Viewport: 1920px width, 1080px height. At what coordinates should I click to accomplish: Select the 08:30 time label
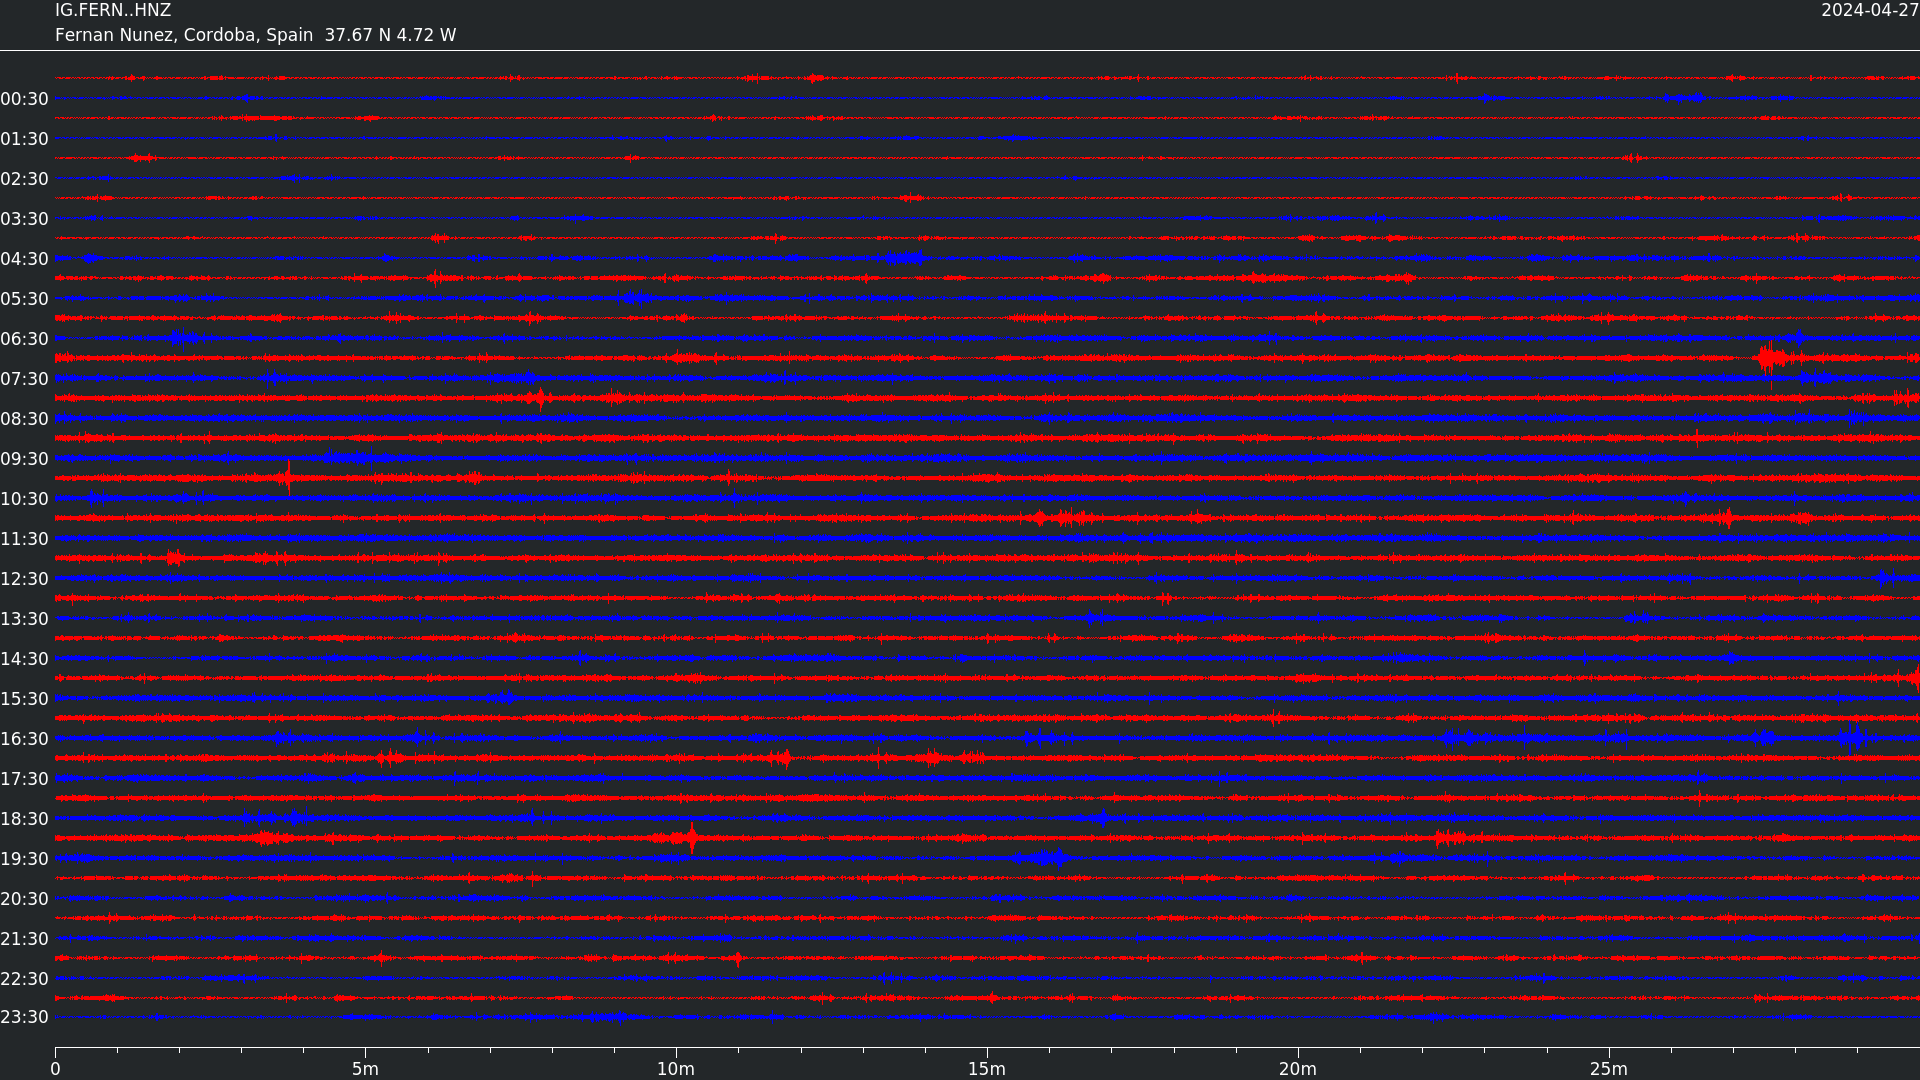pyautogui.click(x=25, y=419)
